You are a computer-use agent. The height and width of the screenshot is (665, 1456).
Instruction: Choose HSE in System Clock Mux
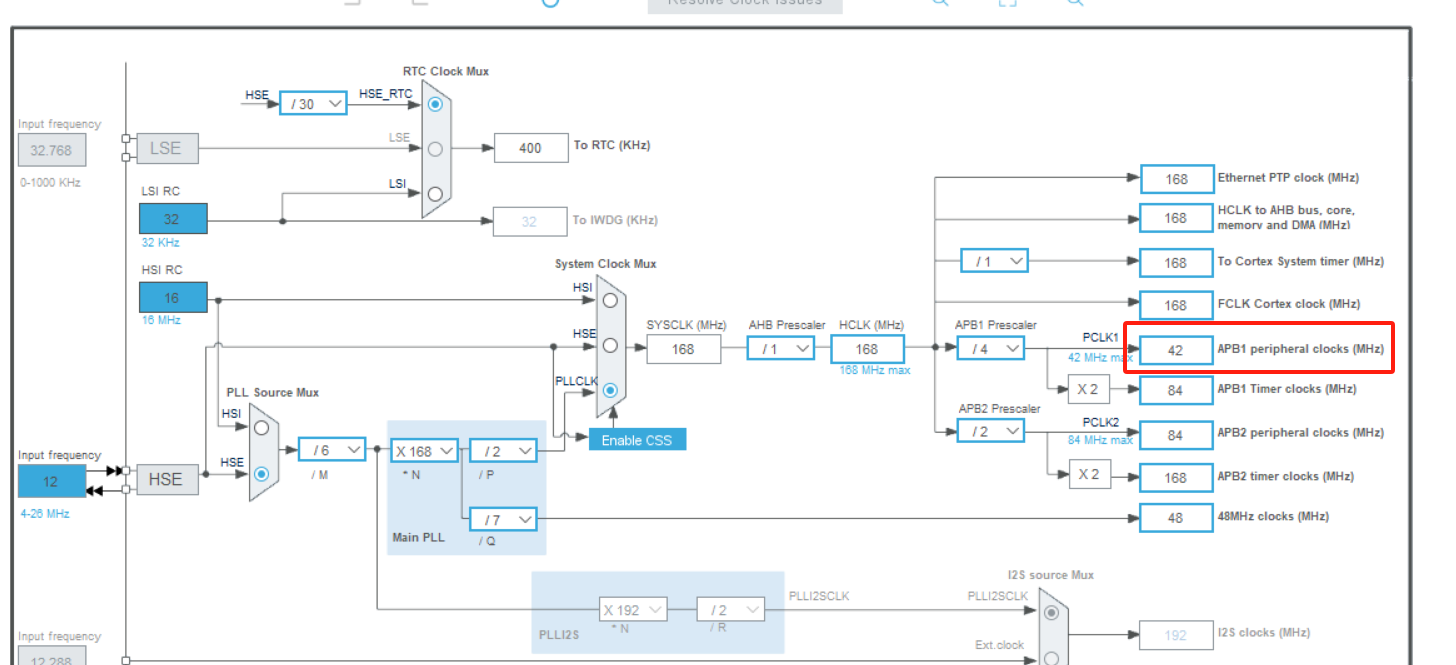610,346
